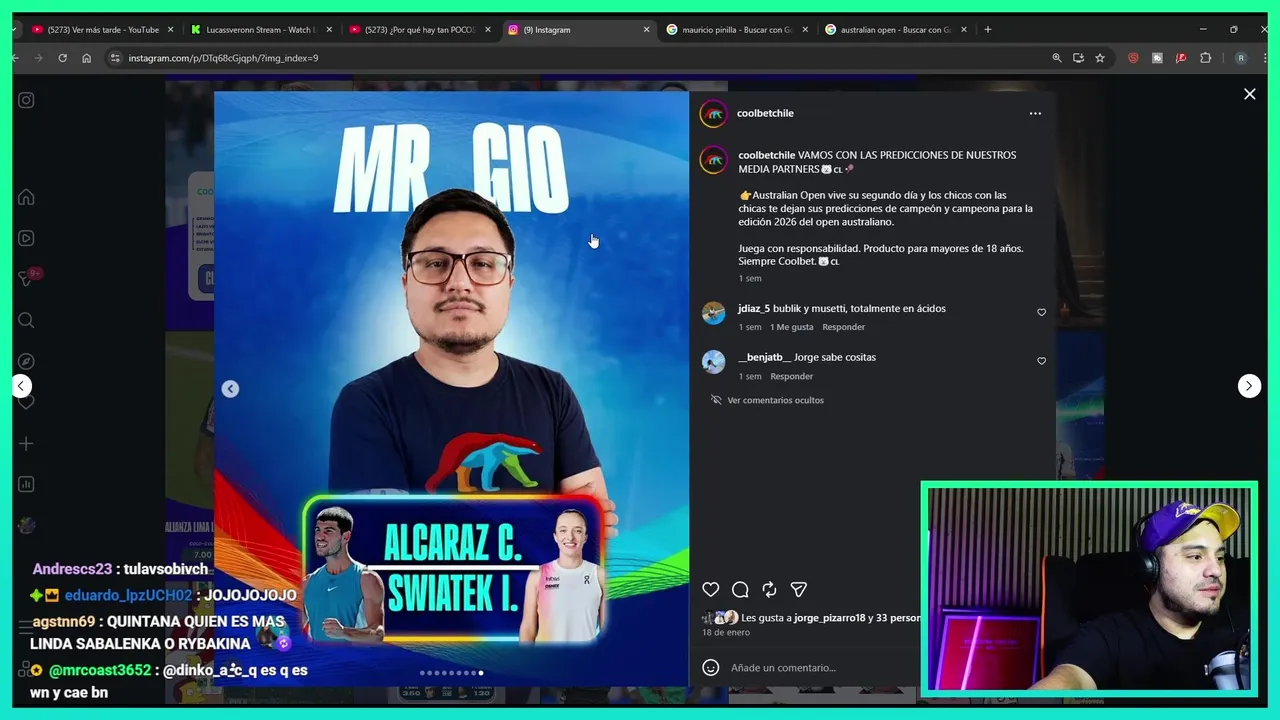1280x720 pixels.
Task: Open the Reels icon in sidebar
Action: coord(26,238)
